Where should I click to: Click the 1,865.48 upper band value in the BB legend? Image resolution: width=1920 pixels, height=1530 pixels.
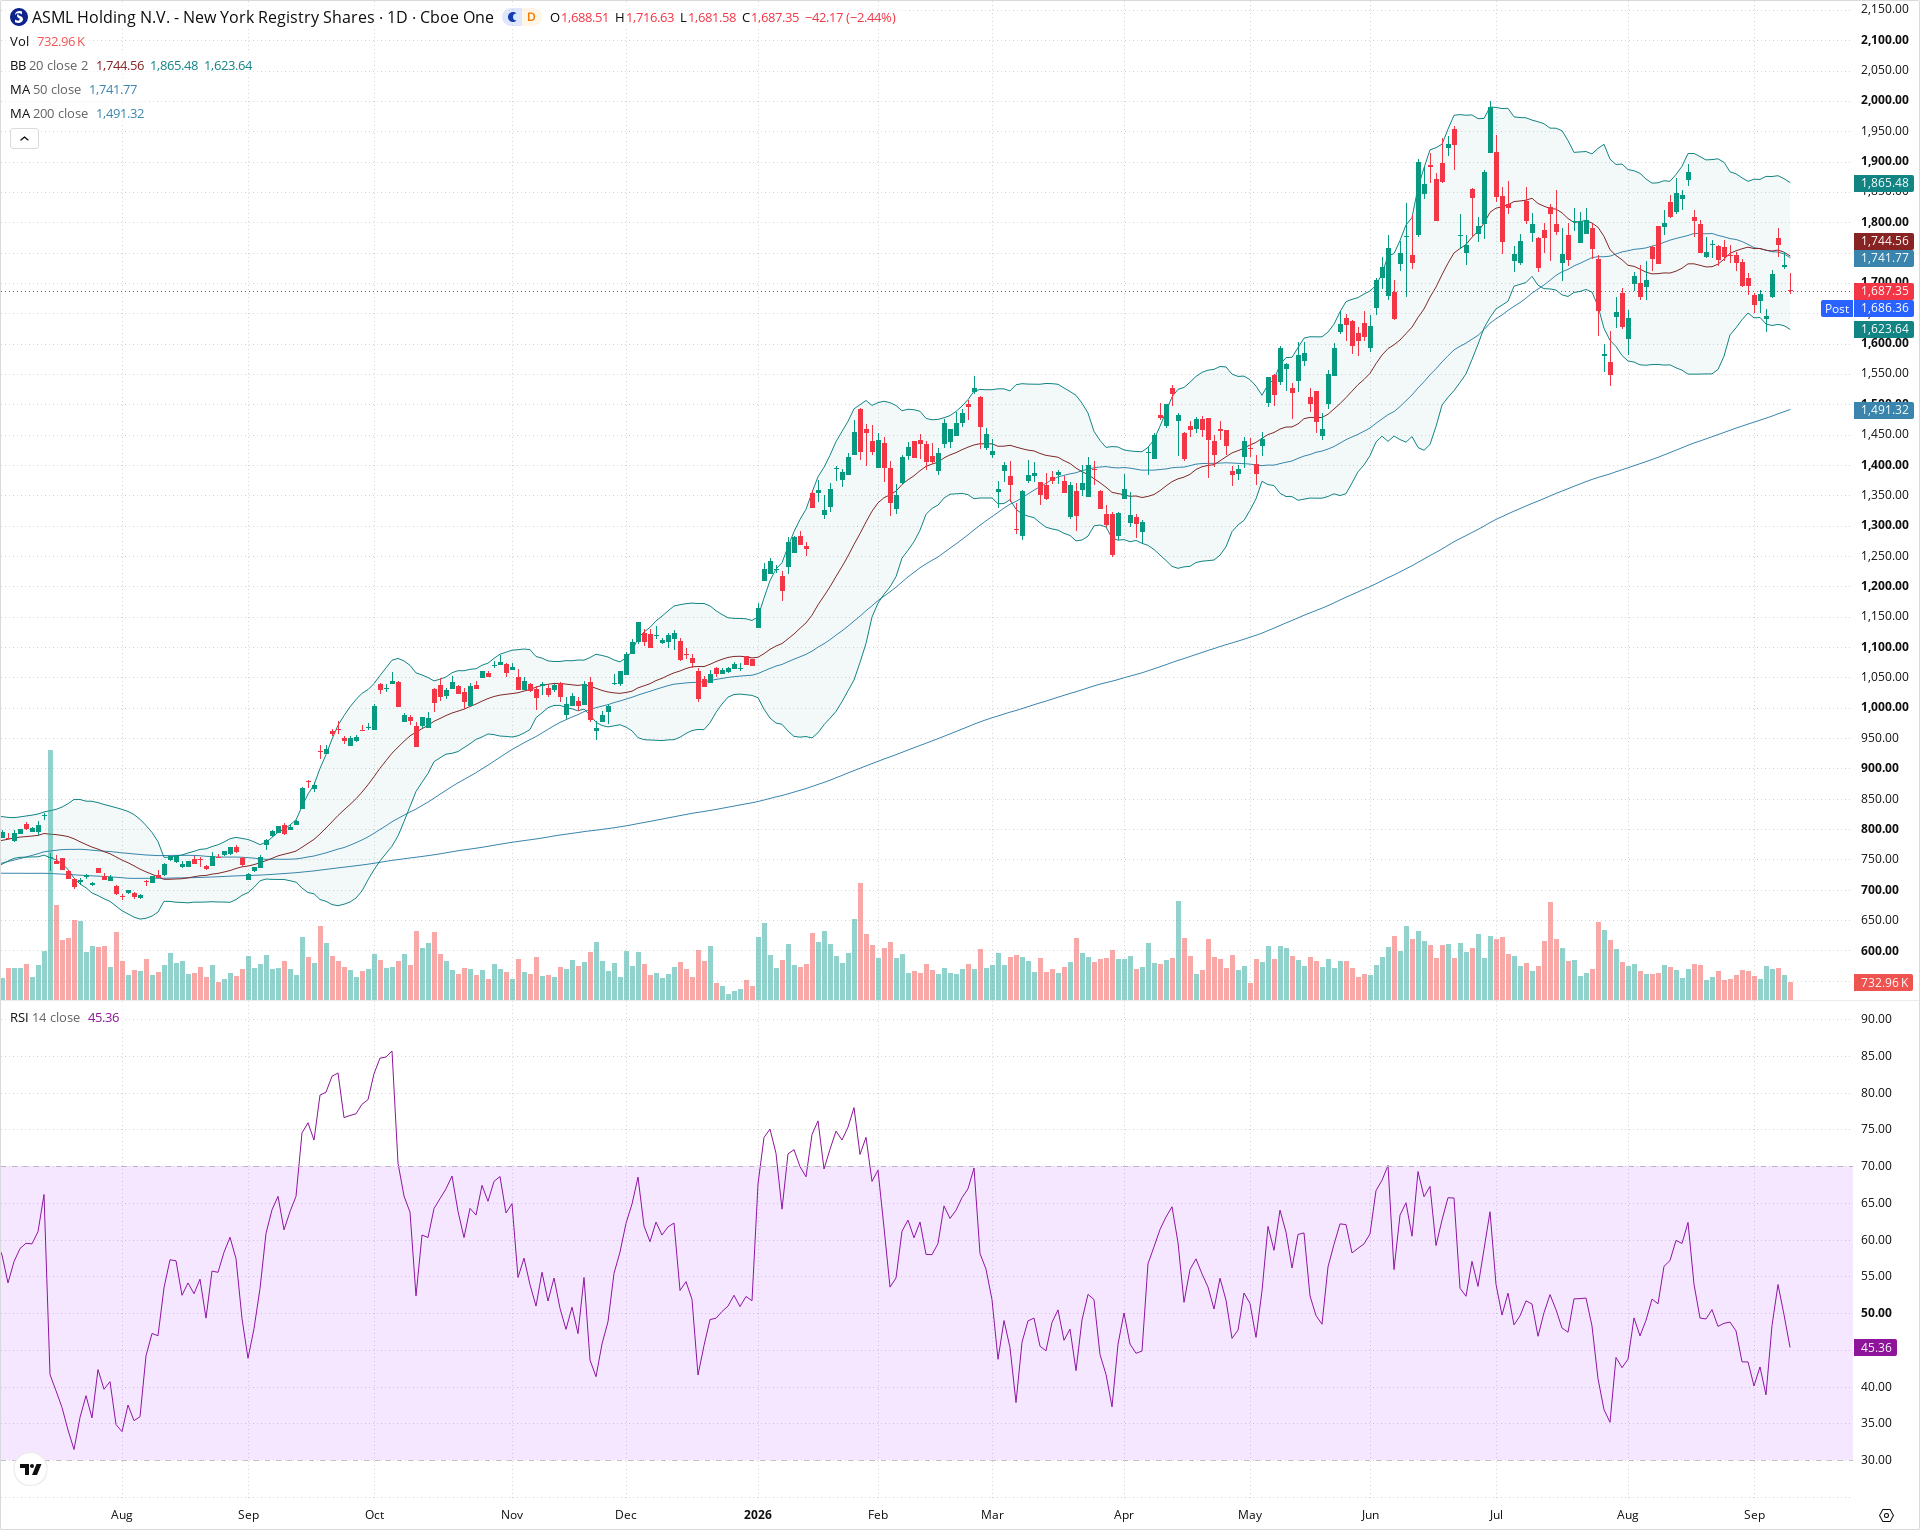click(x=174, y=65)
